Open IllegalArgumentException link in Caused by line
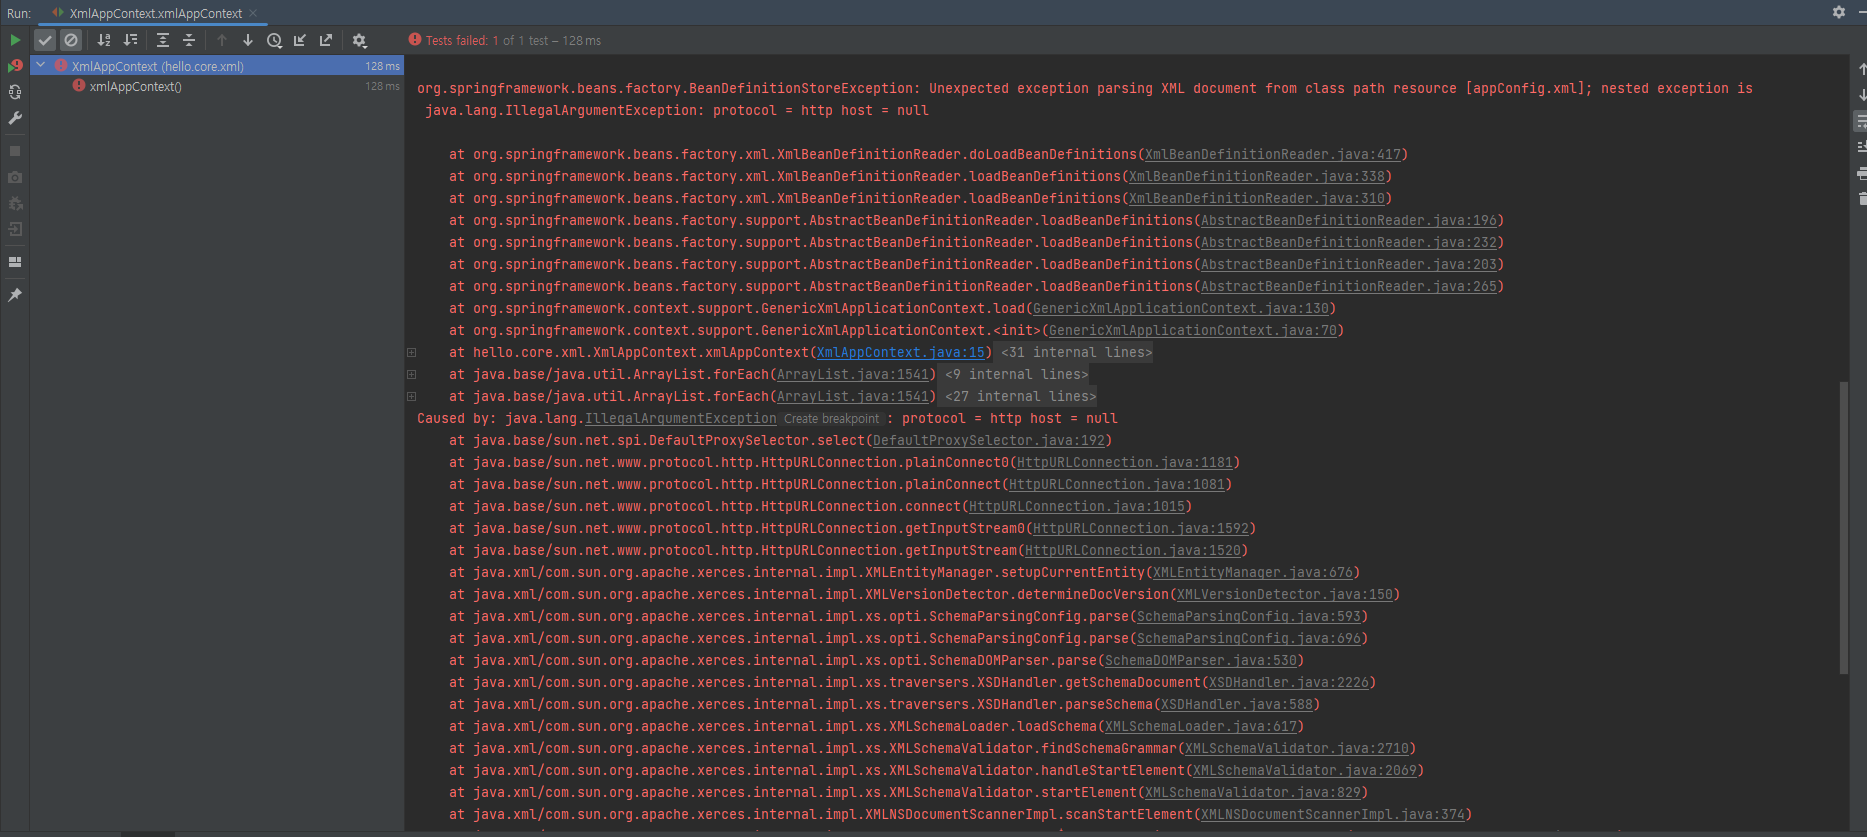The width and height of the screenshot is (1867, 837). point(680,418)
